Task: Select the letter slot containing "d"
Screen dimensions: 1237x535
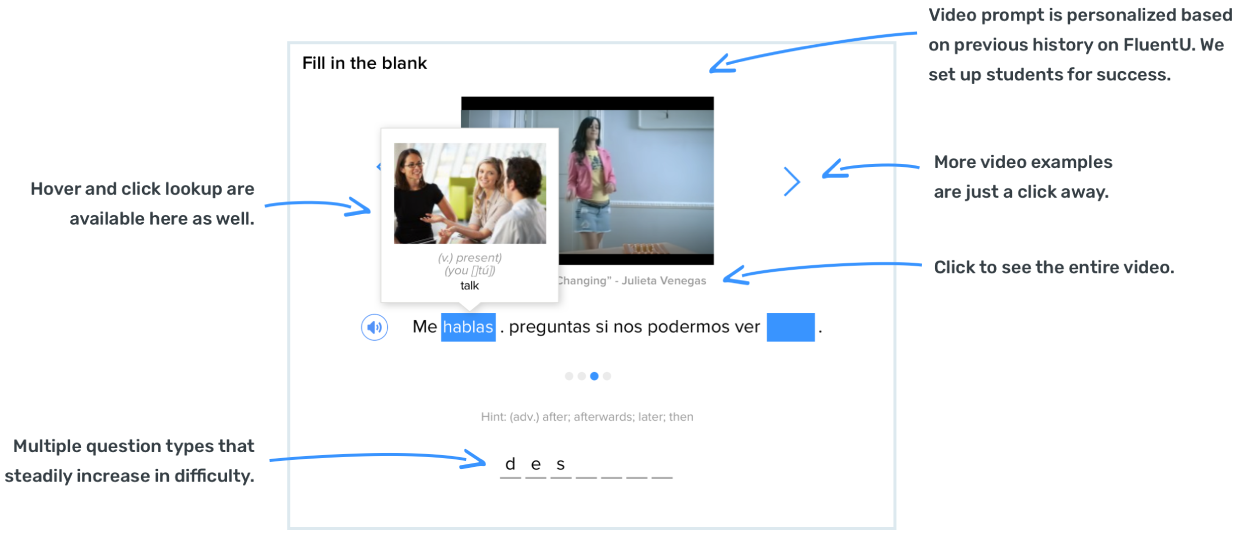Action: coord(510,465)
